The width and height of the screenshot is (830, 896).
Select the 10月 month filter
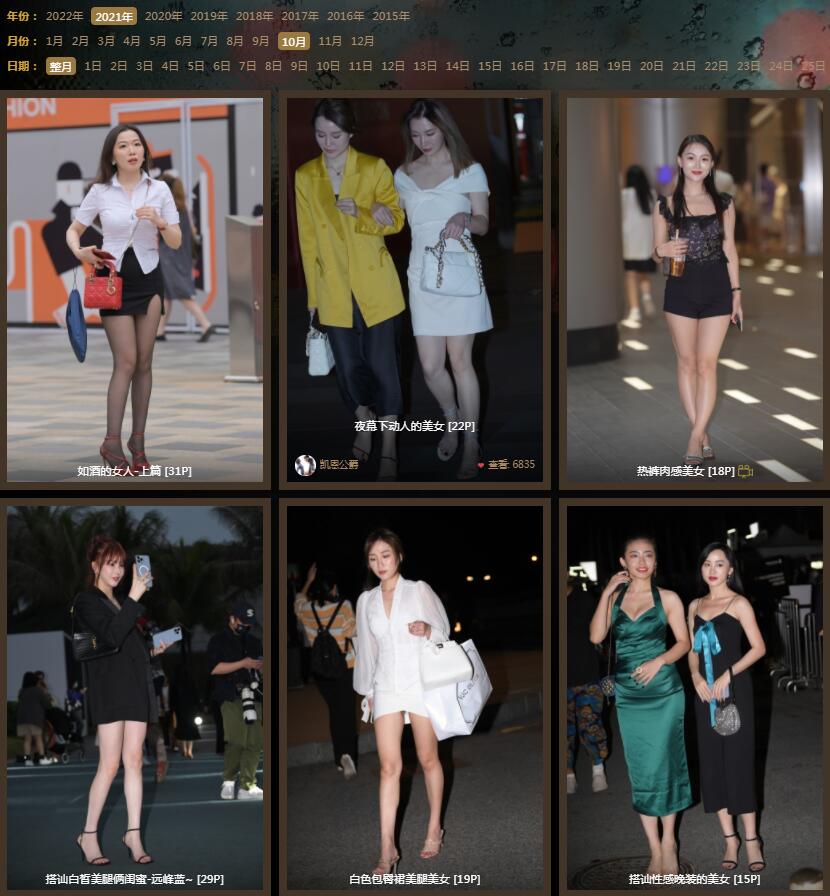[x=294, y=41]
